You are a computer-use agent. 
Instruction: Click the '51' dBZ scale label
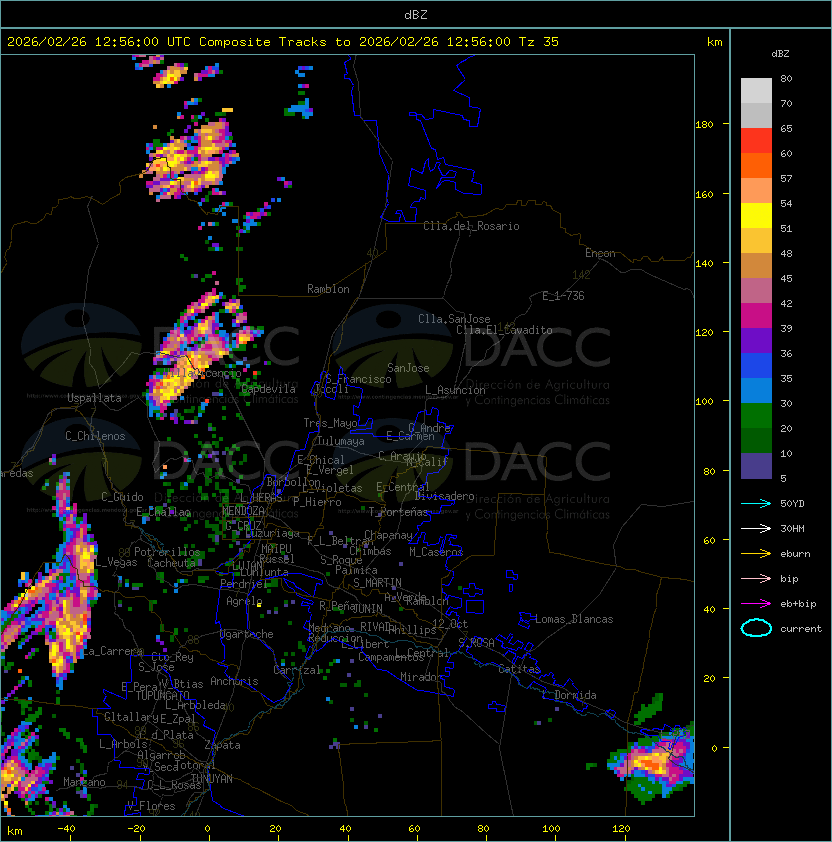pyautogui.click(x=786, y=228)
